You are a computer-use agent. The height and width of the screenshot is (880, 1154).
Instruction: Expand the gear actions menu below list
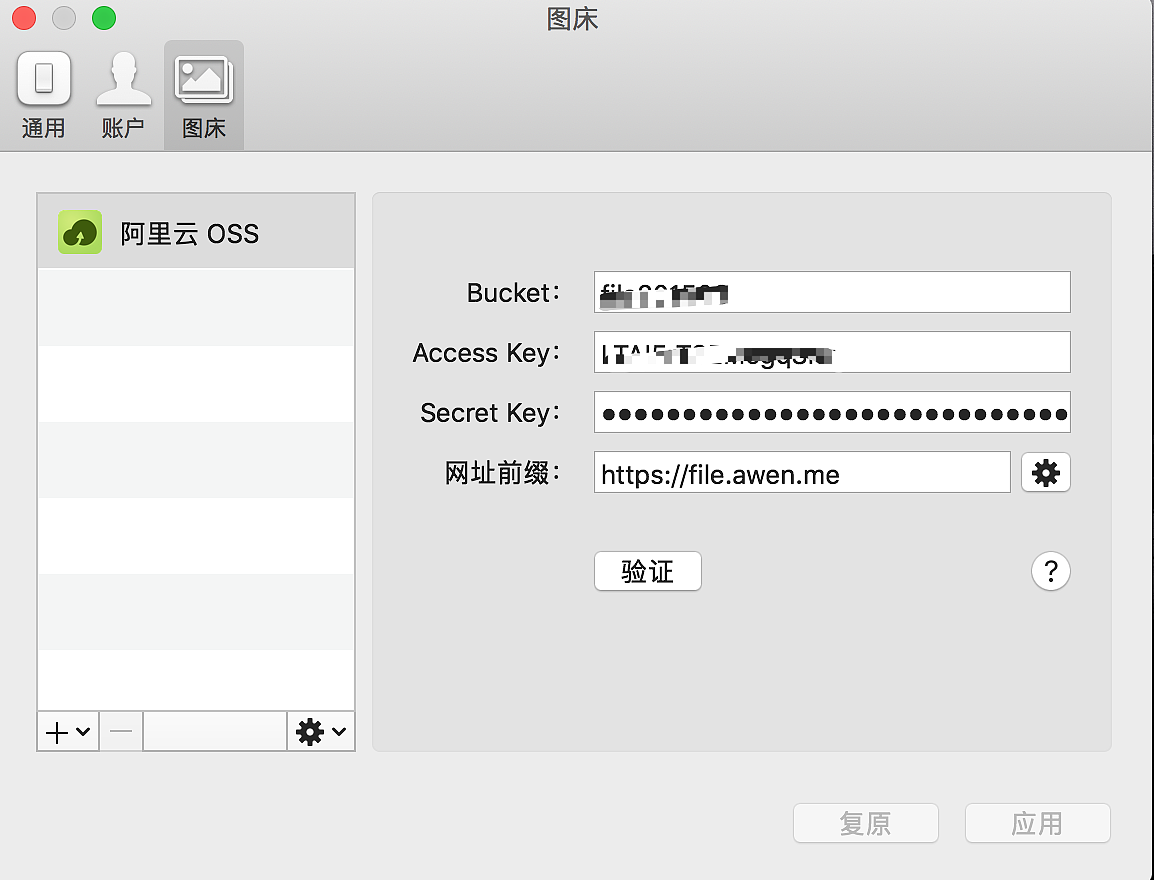[x=321, y=732]
